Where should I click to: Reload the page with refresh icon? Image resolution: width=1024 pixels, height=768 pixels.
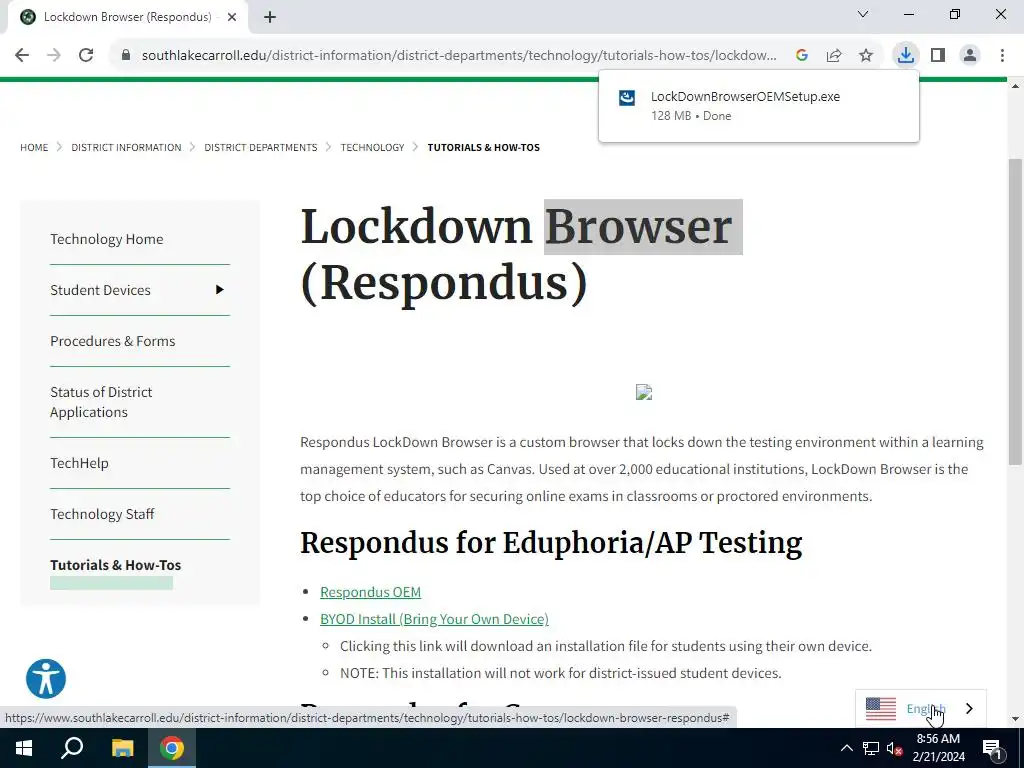[x=86, y=55]
